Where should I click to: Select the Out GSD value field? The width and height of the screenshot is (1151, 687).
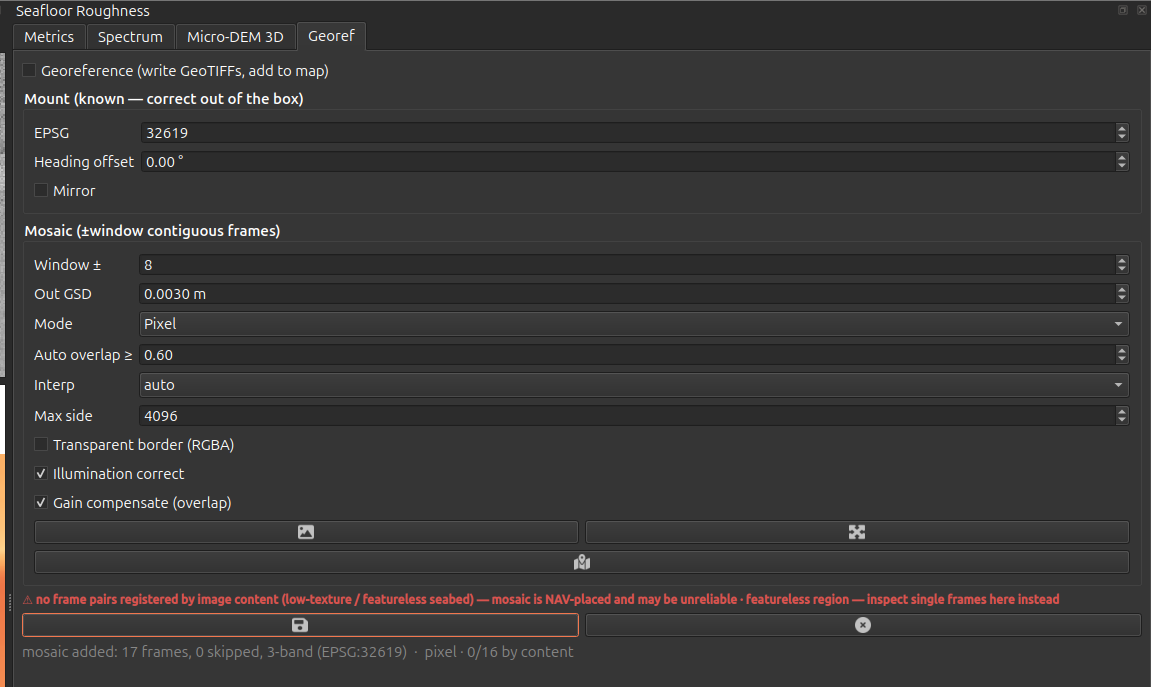pos(627,294)
